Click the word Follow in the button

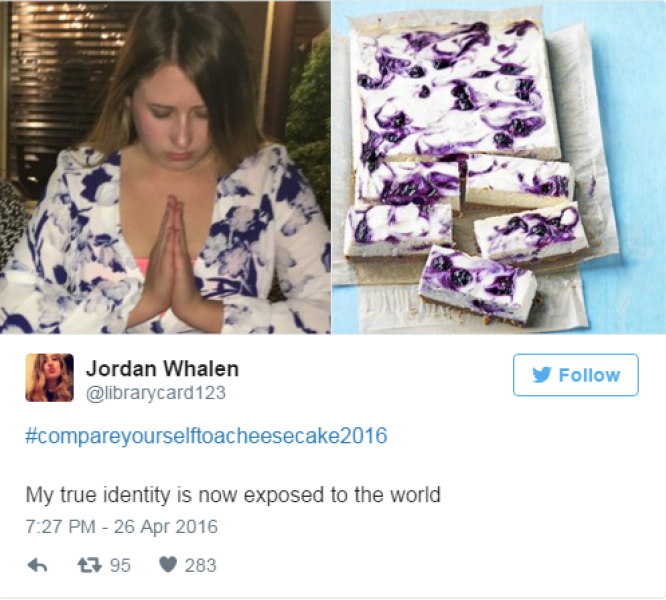pyautogui.click(x=590, y=375)
